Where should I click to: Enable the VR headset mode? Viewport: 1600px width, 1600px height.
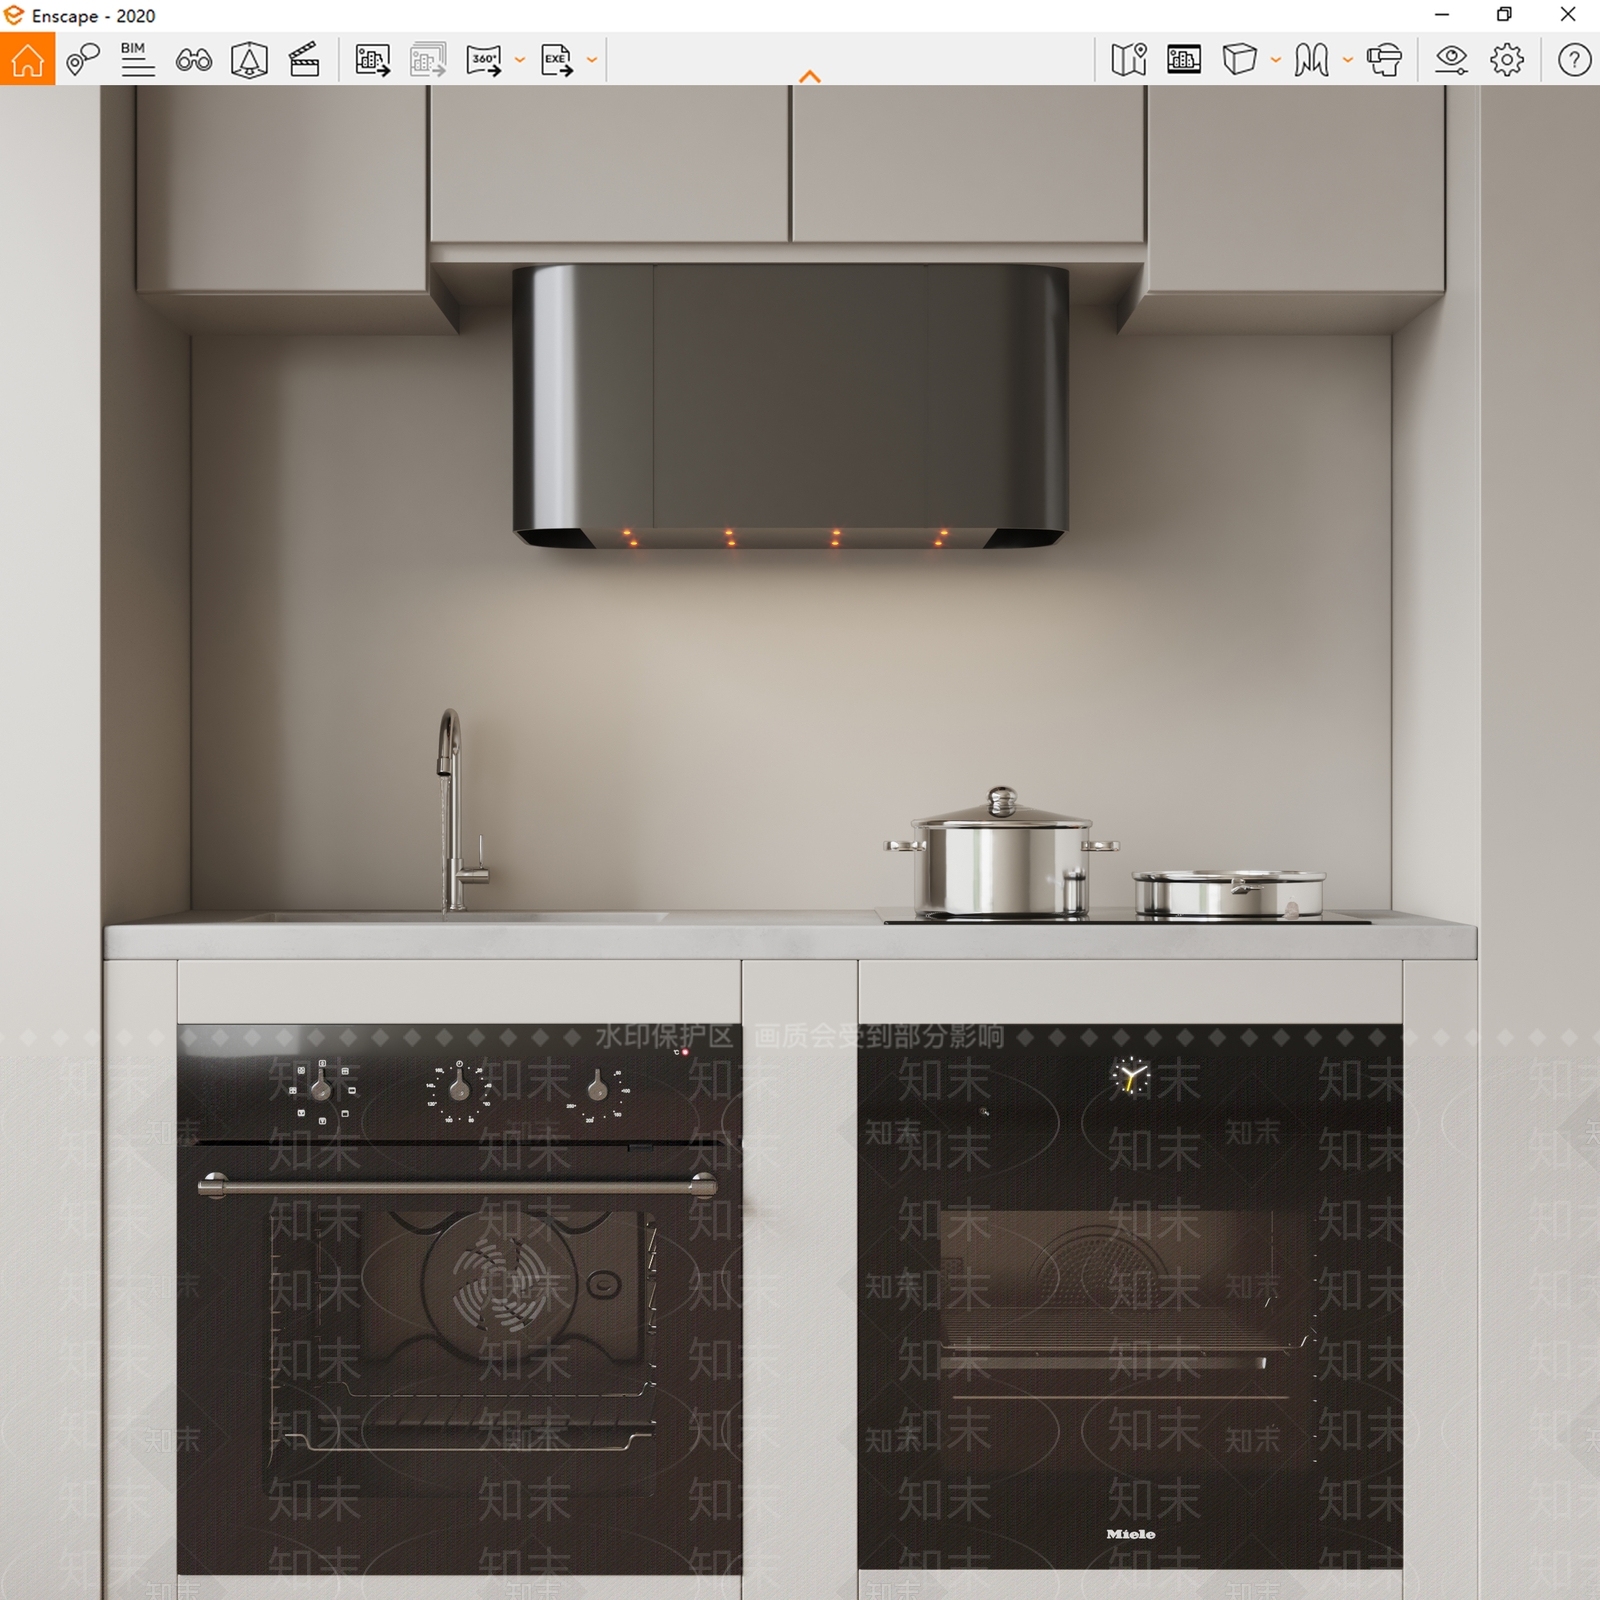[1384, 60]
